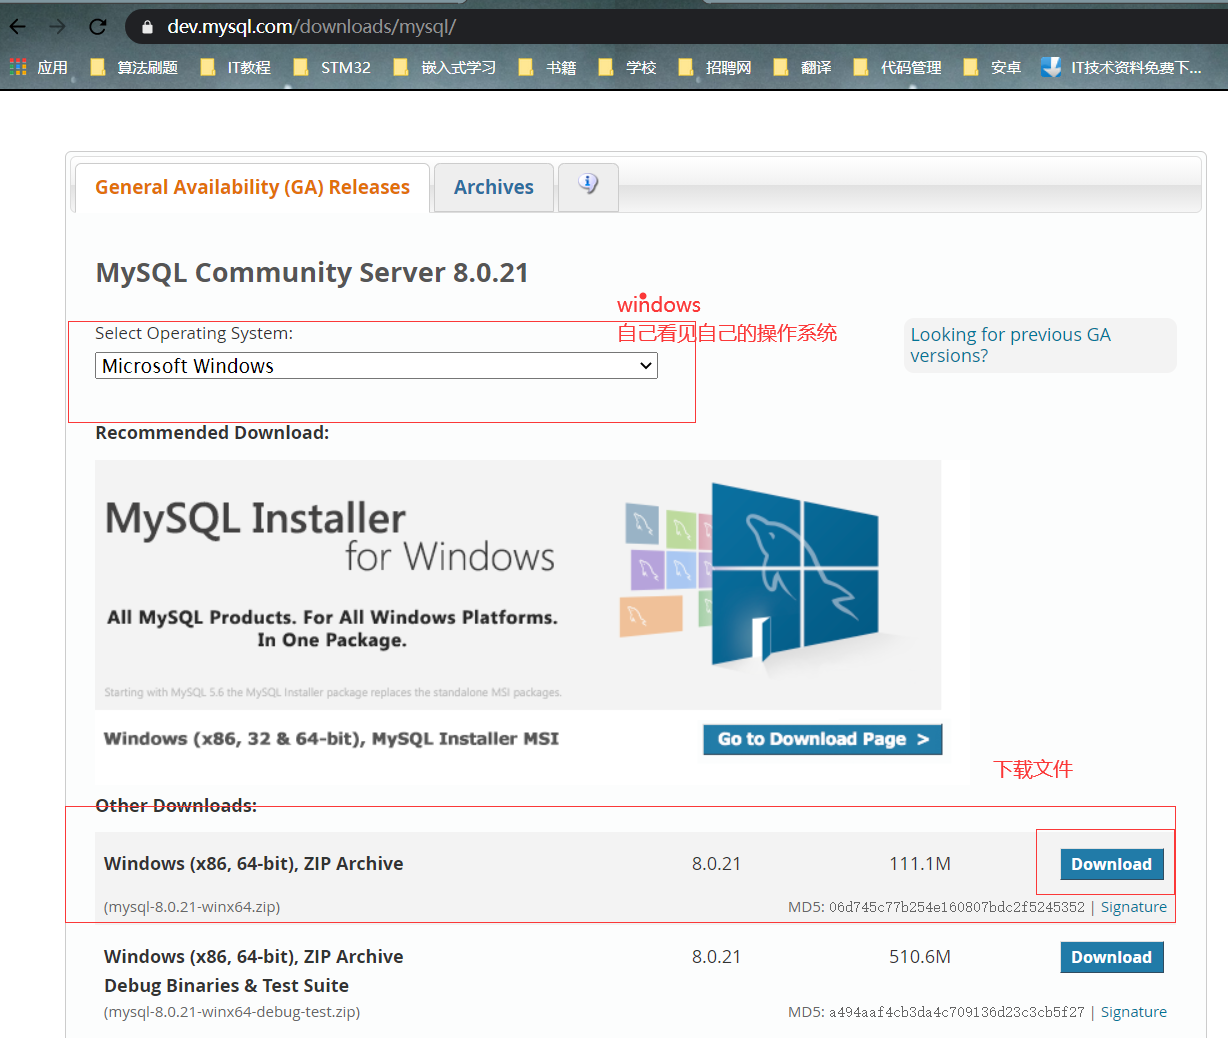This screenshot has height=1038, width=1228.
Task: Open the 安卓 bookmark folder
Action: (x=992, y=67)
